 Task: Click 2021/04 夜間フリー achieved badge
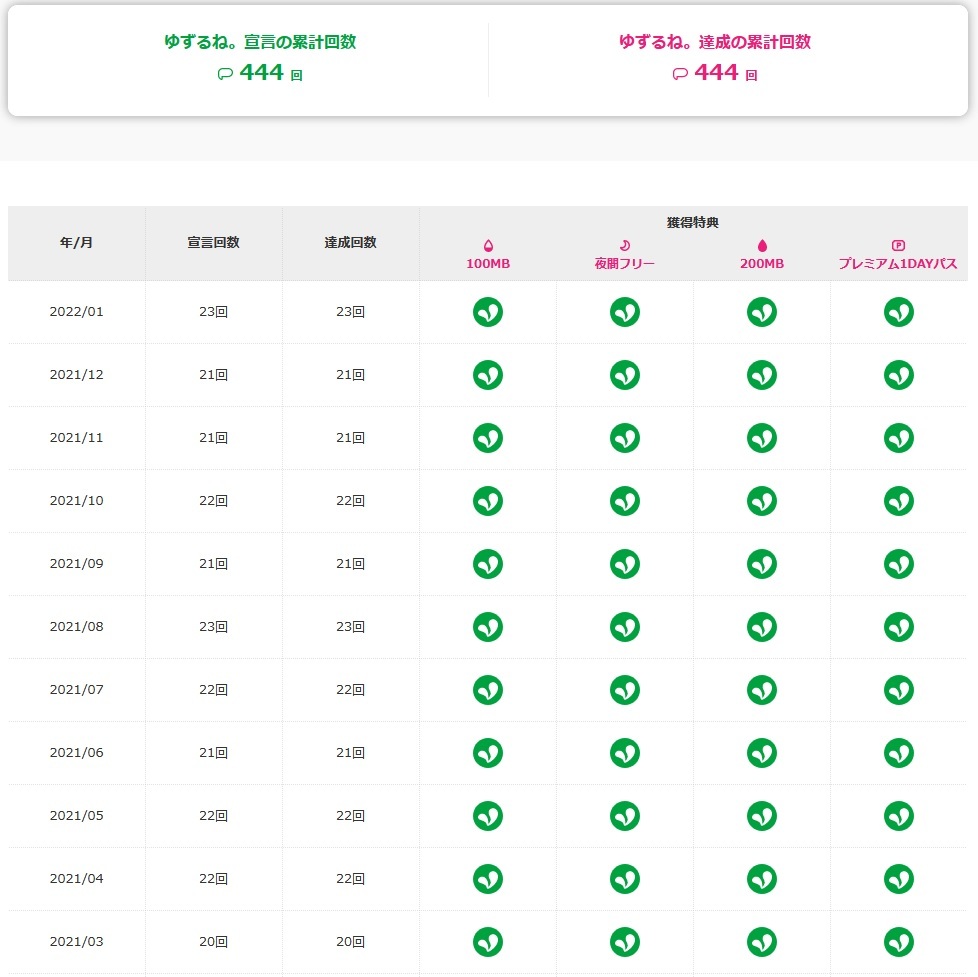(625, 879)
